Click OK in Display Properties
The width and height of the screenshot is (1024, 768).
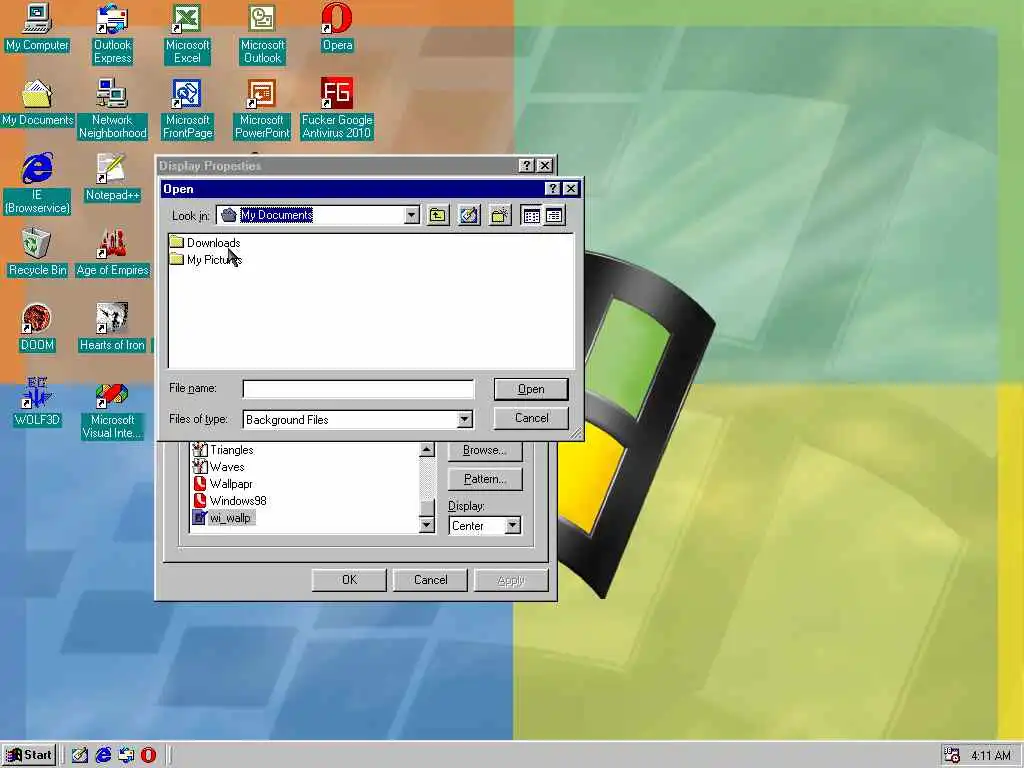click(349, 580)
